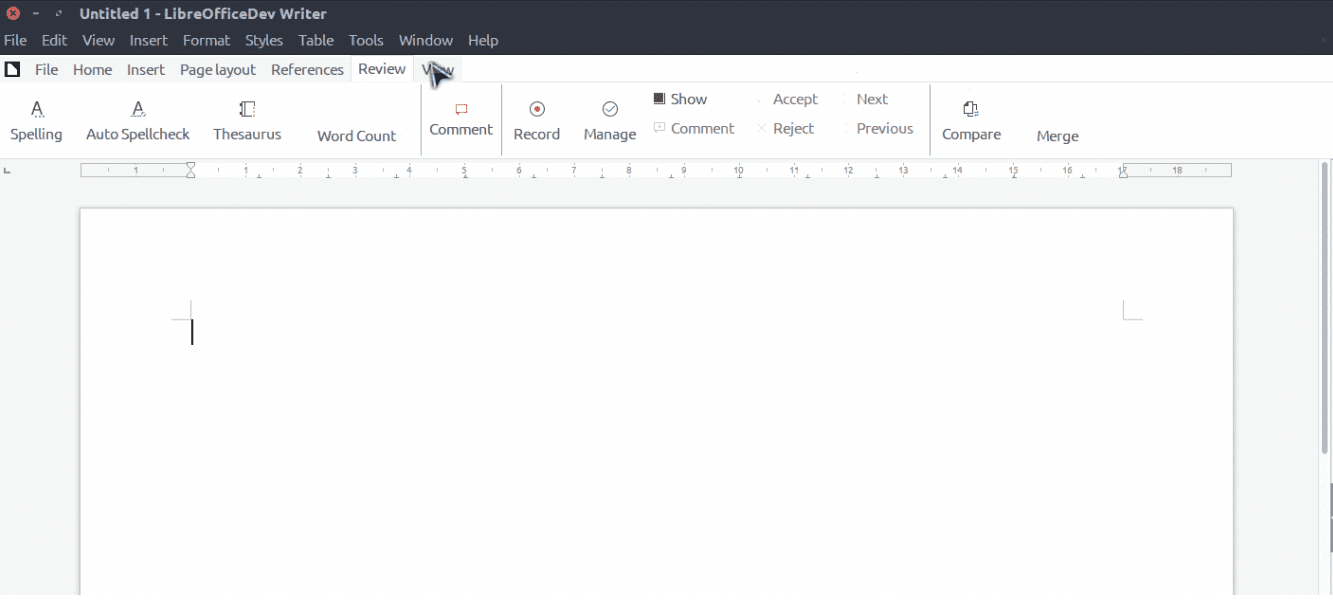Open the Edit menu

click(x=54, y=40)
